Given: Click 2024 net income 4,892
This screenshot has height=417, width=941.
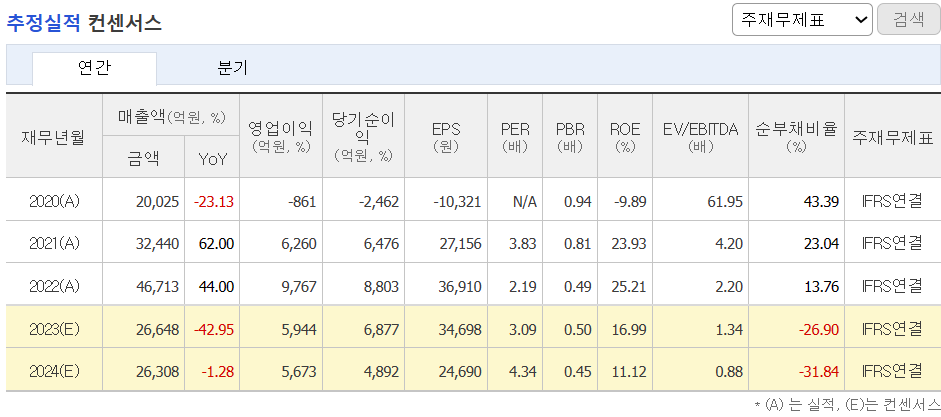Looking at the screenshot, I should [380, 372].
